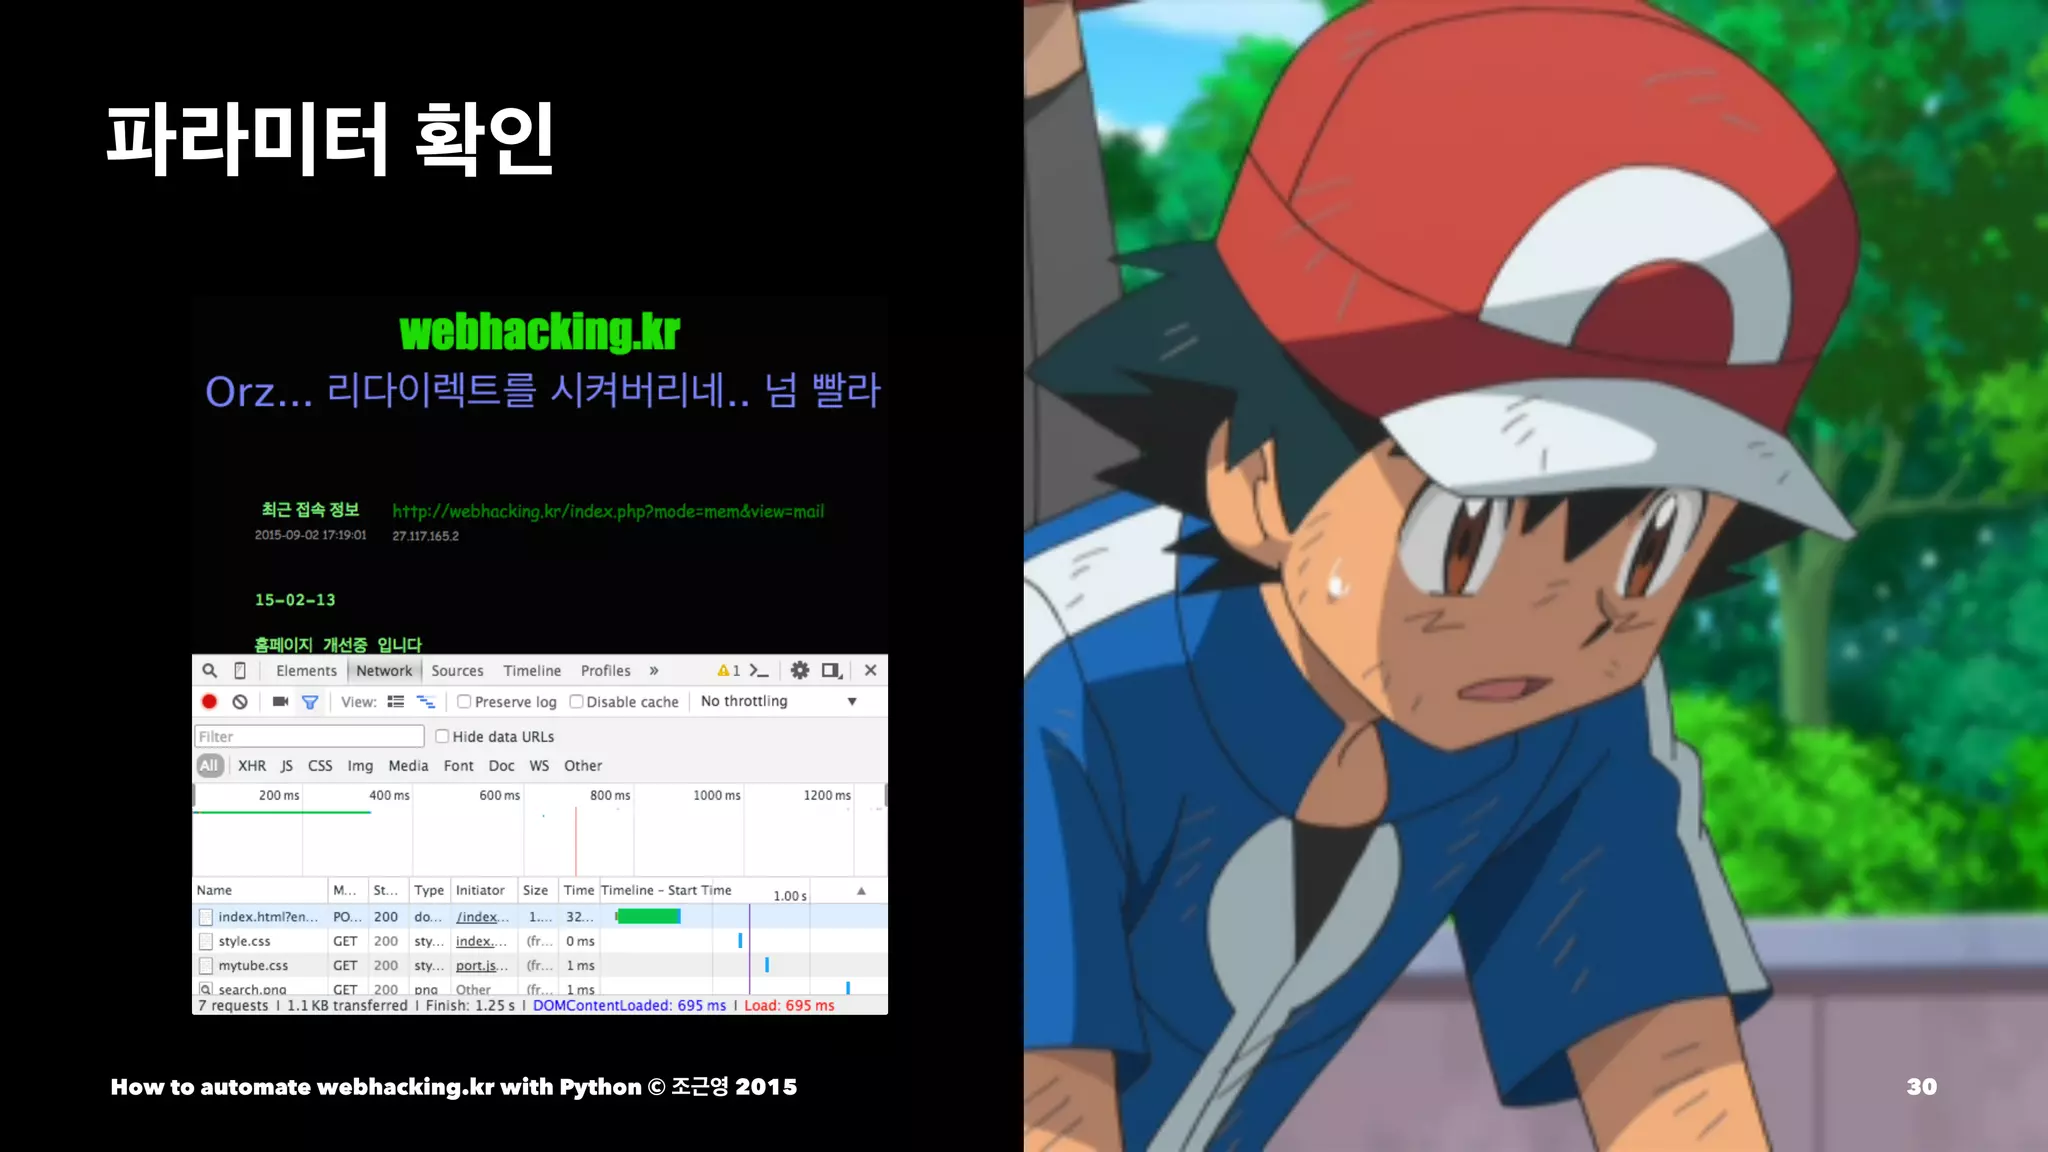Click the index.html file icon in the request list
The height and width of the screenshot is (1152, 2048).
pos(205,917)
